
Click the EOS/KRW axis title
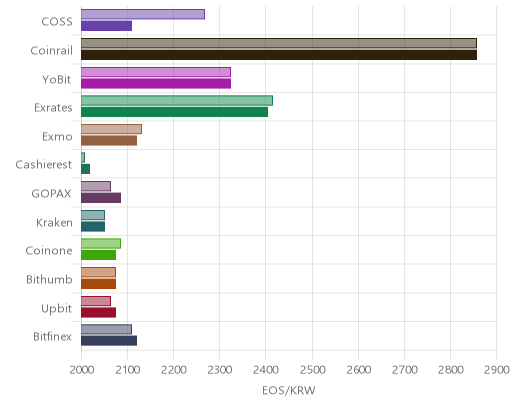(289, 391)
